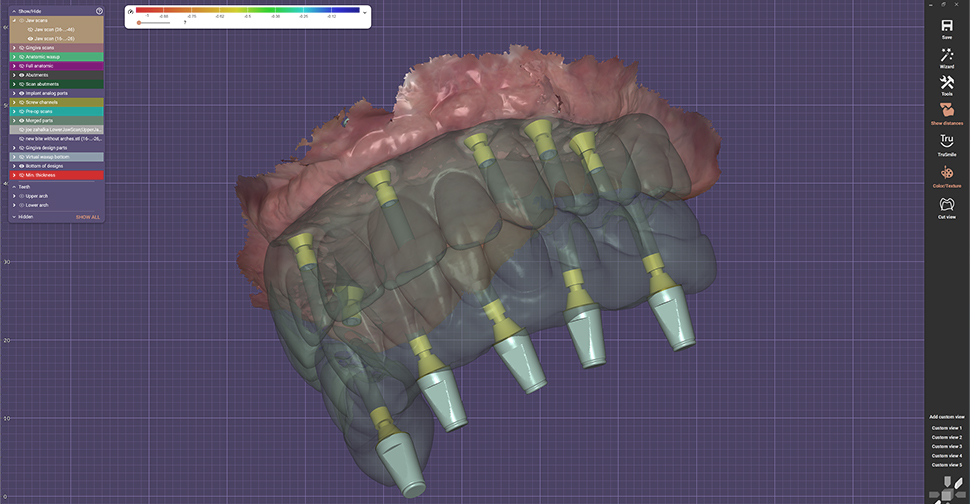Open the Wizard tool

coord(946,55)
